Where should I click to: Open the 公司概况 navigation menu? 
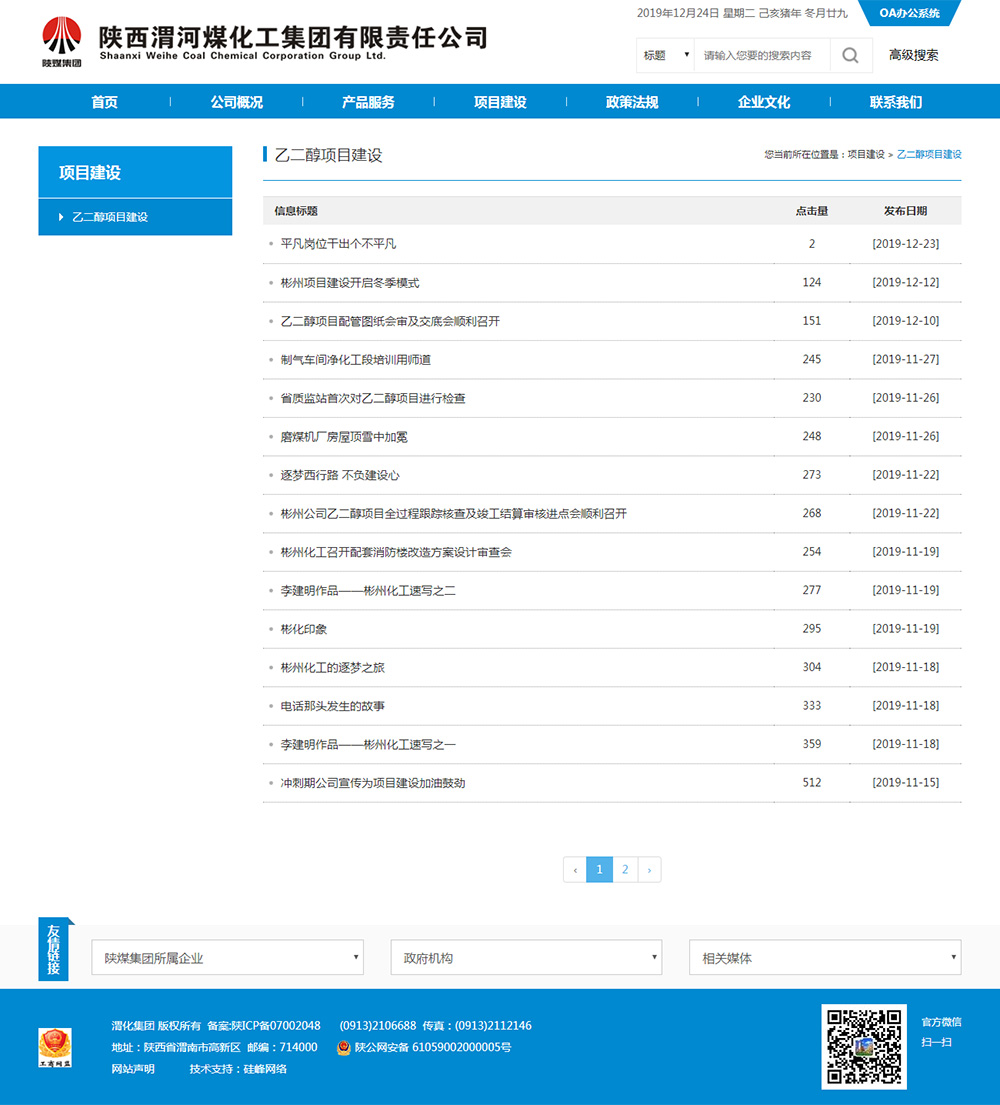[x=237, y=102]
